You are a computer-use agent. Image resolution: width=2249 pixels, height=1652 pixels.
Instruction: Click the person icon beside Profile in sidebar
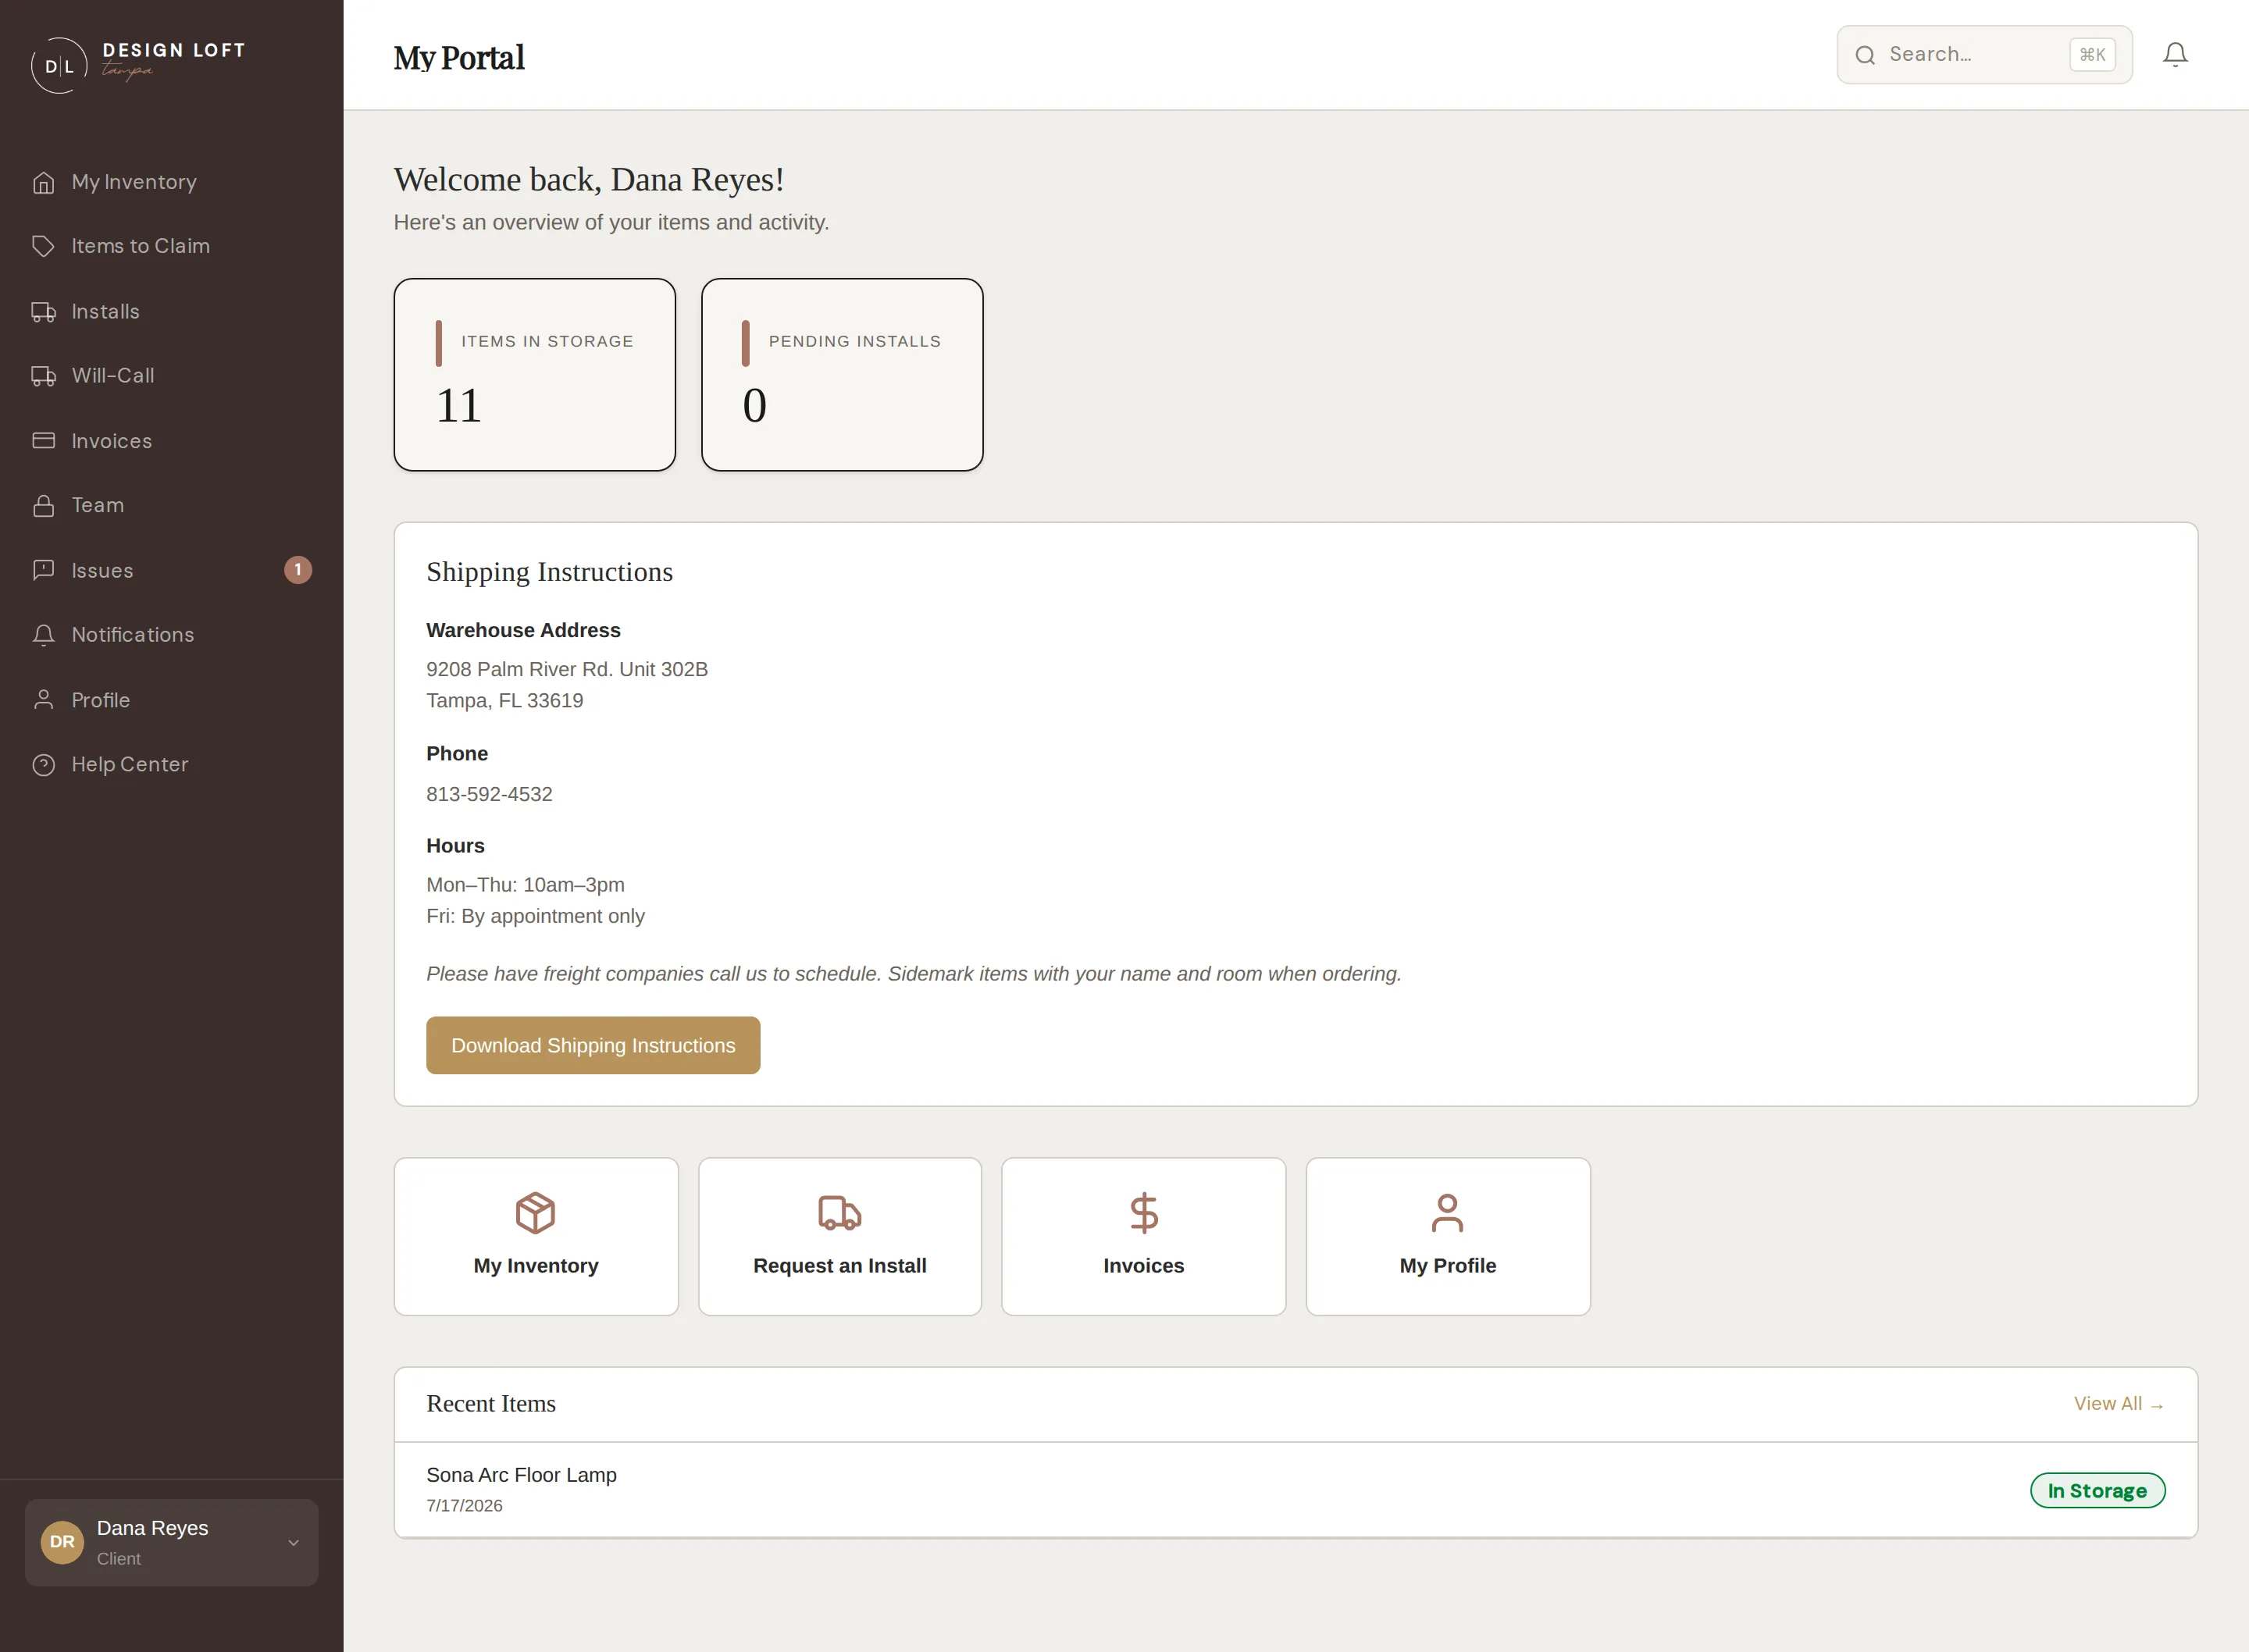pyautogui.click(x=43, y=700)
